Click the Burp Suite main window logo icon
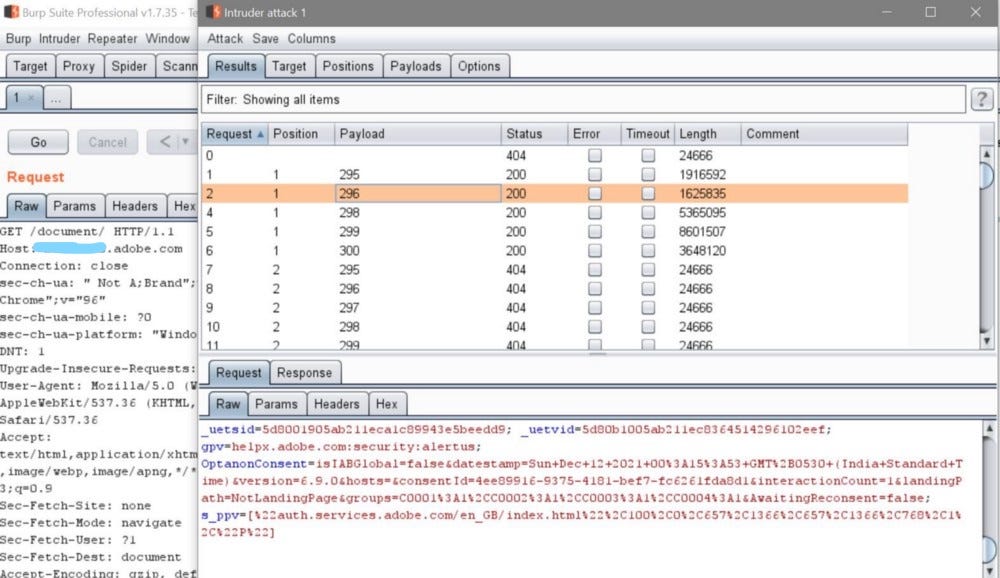The width and height of the screenshot is (1000, 578). tap(11, 12)
